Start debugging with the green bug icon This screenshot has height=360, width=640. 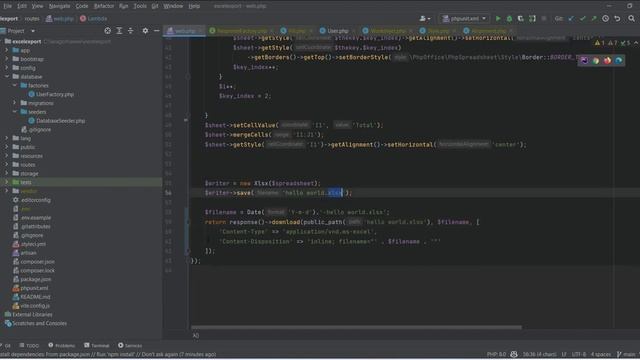click(509, 18)
